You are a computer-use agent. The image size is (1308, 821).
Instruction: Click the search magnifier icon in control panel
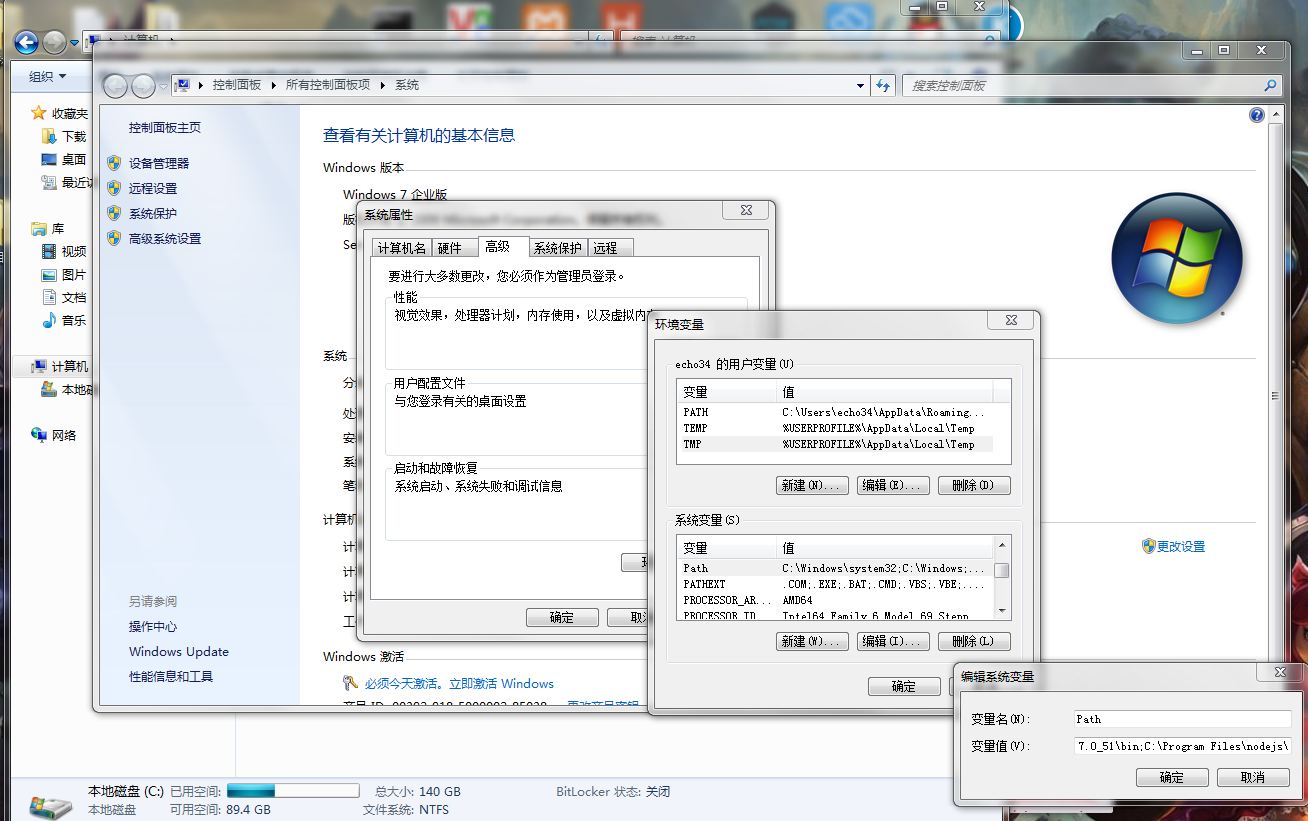coord(1270,86)
